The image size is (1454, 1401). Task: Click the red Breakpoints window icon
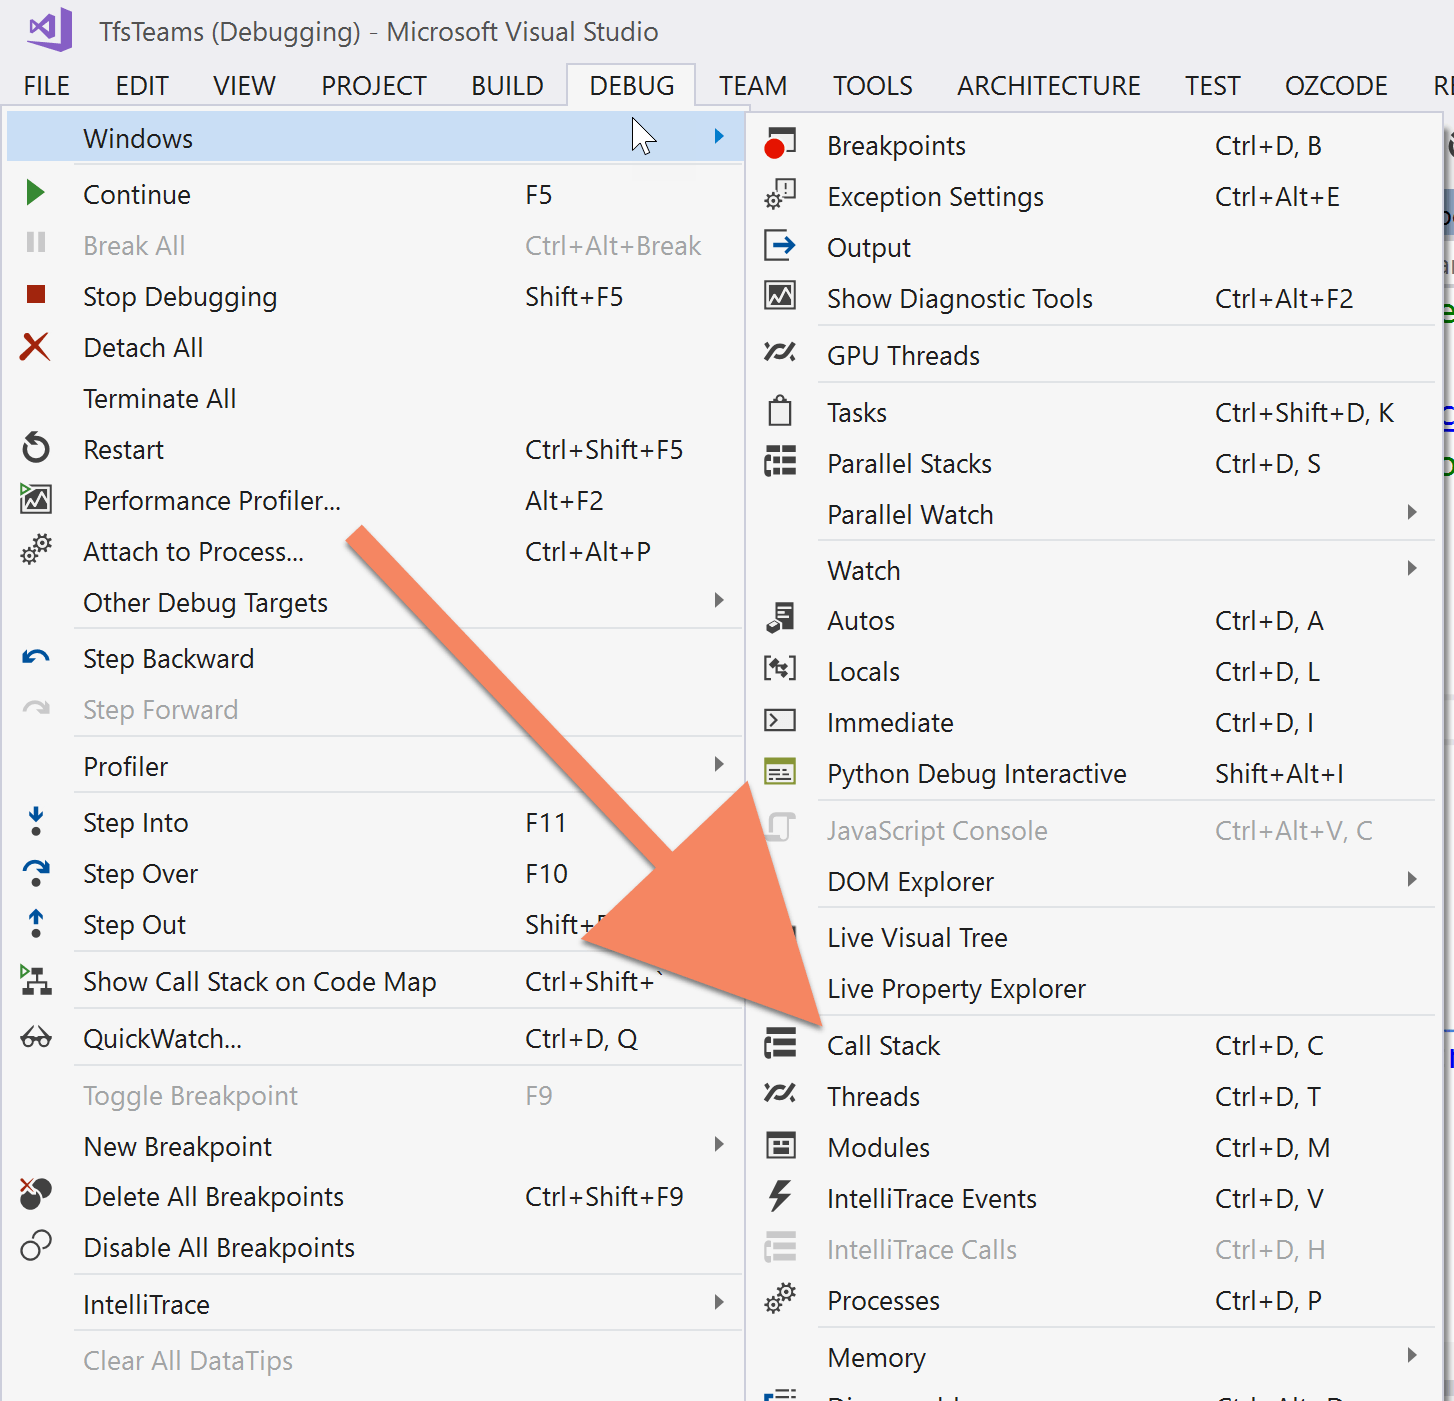[x=780, y=144]
